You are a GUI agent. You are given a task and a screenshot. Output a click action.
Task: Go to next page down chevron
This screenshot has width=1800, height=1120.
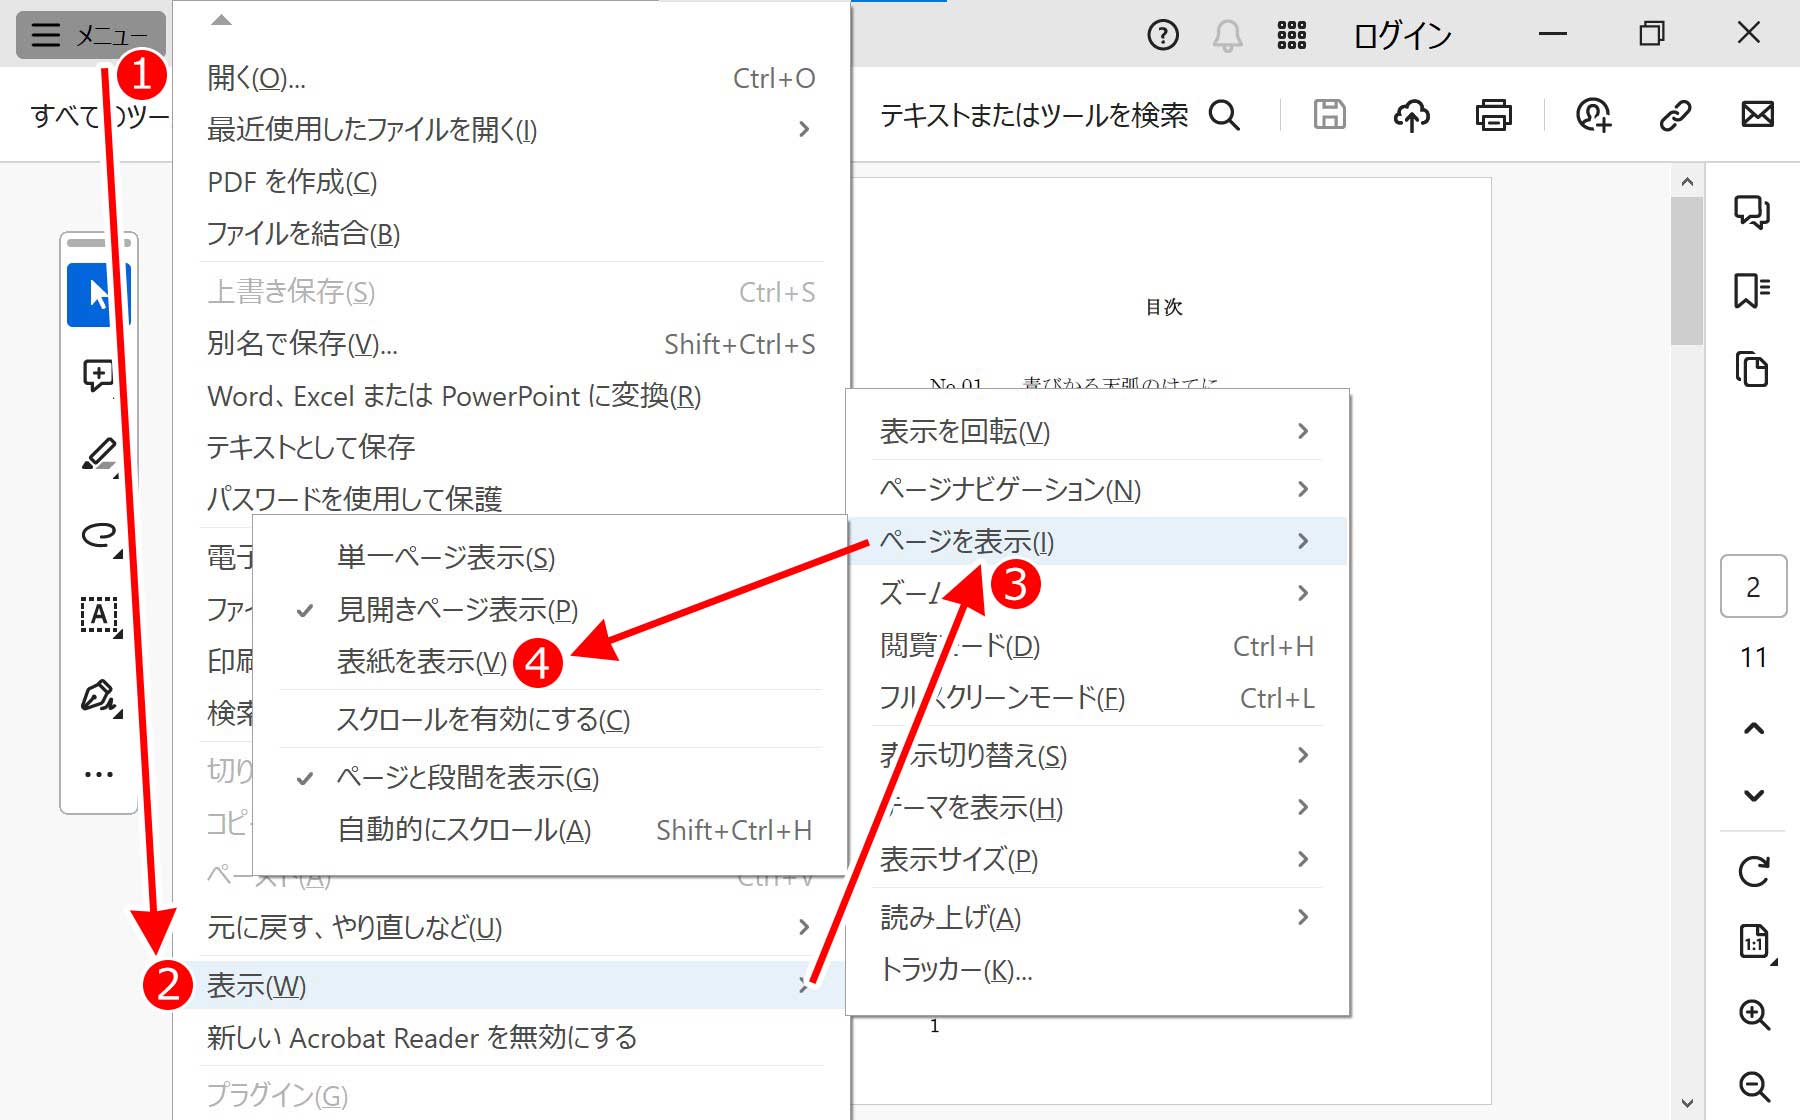[x=1753, y=796]
